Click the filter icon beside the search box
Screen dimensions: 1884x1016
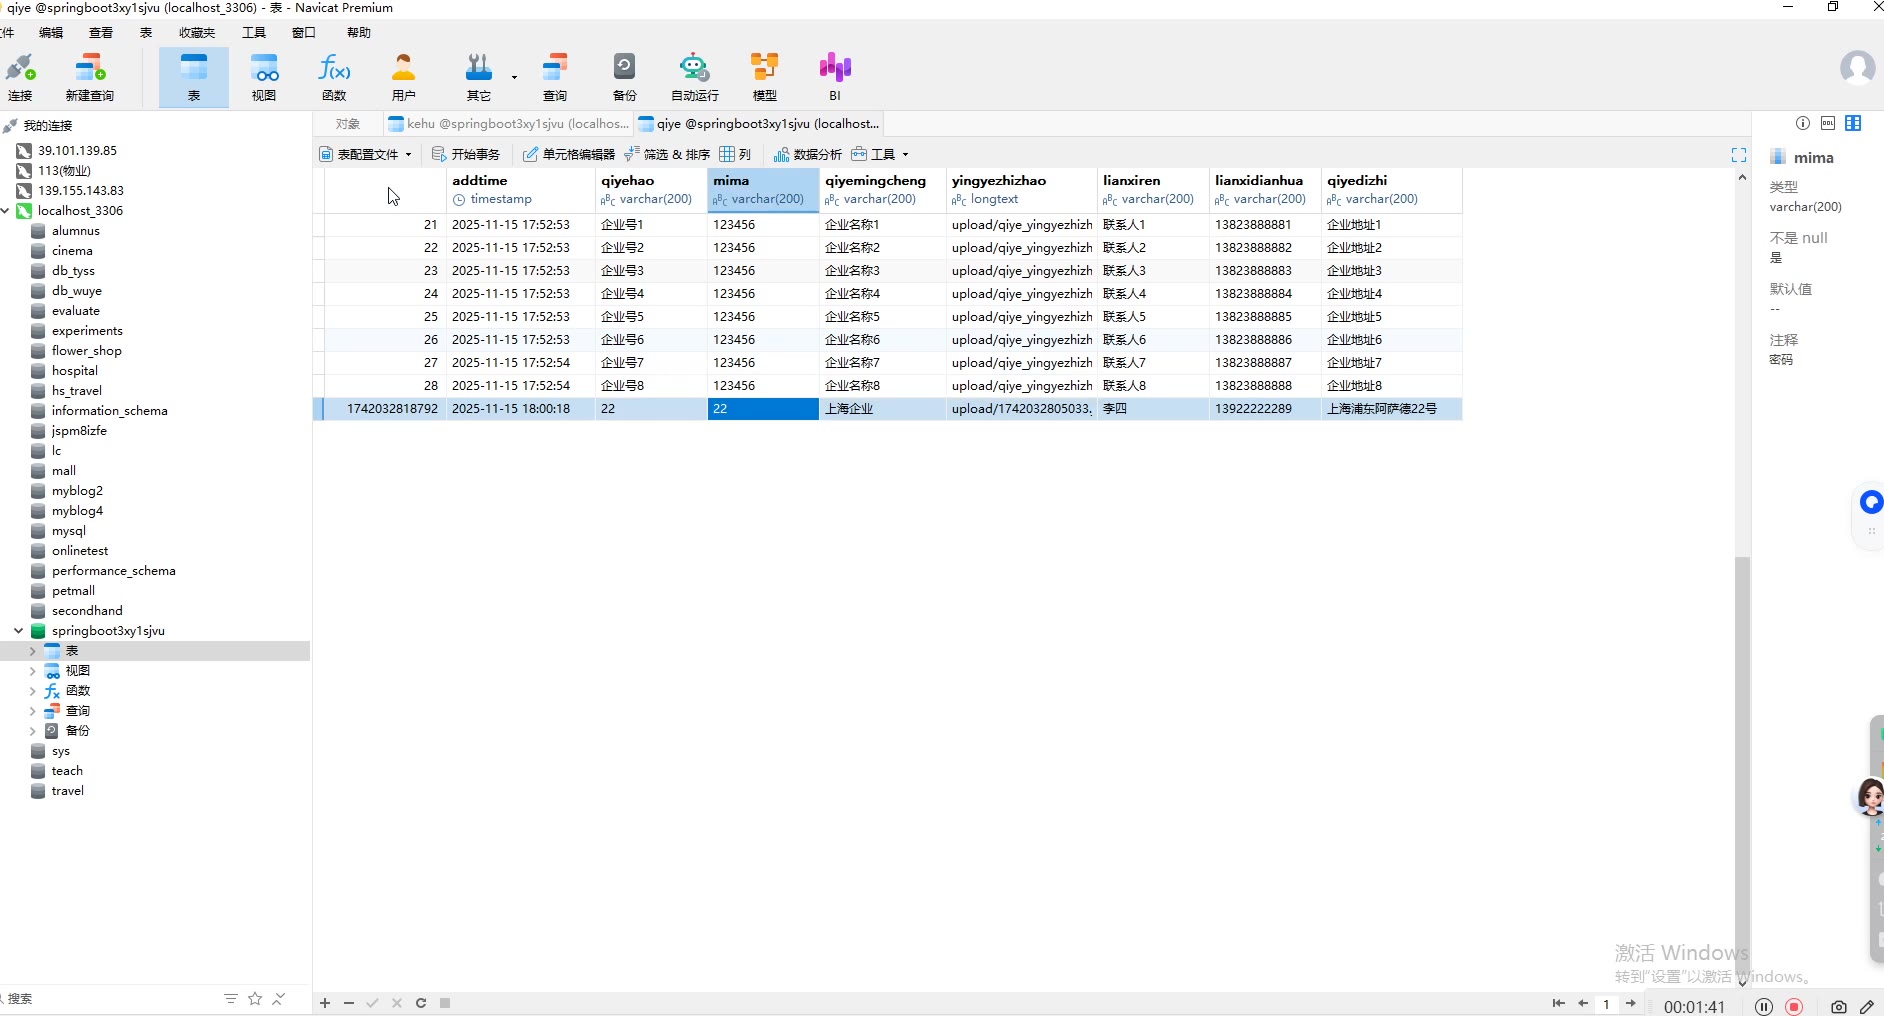pyautogui.click(x=231, y=999)
